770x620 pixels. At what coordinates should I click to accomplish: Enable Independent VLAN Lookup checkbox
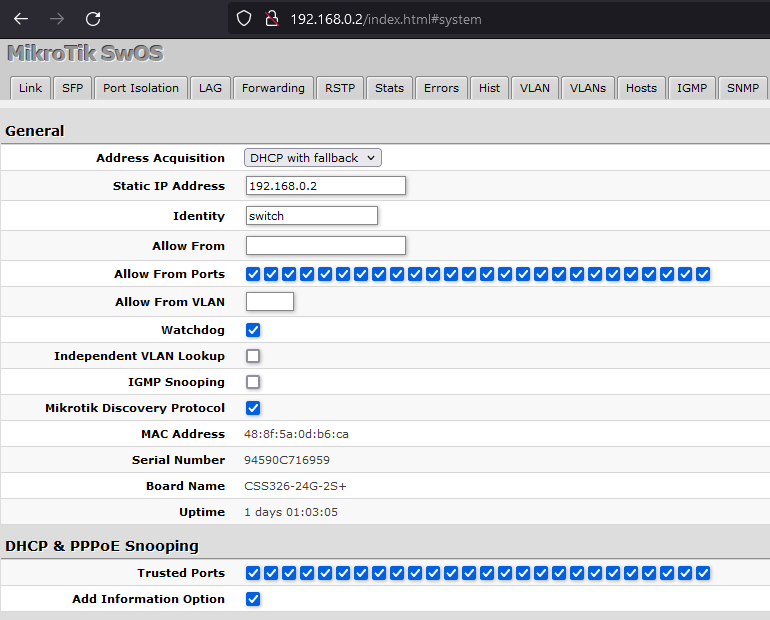click(253, 356)
